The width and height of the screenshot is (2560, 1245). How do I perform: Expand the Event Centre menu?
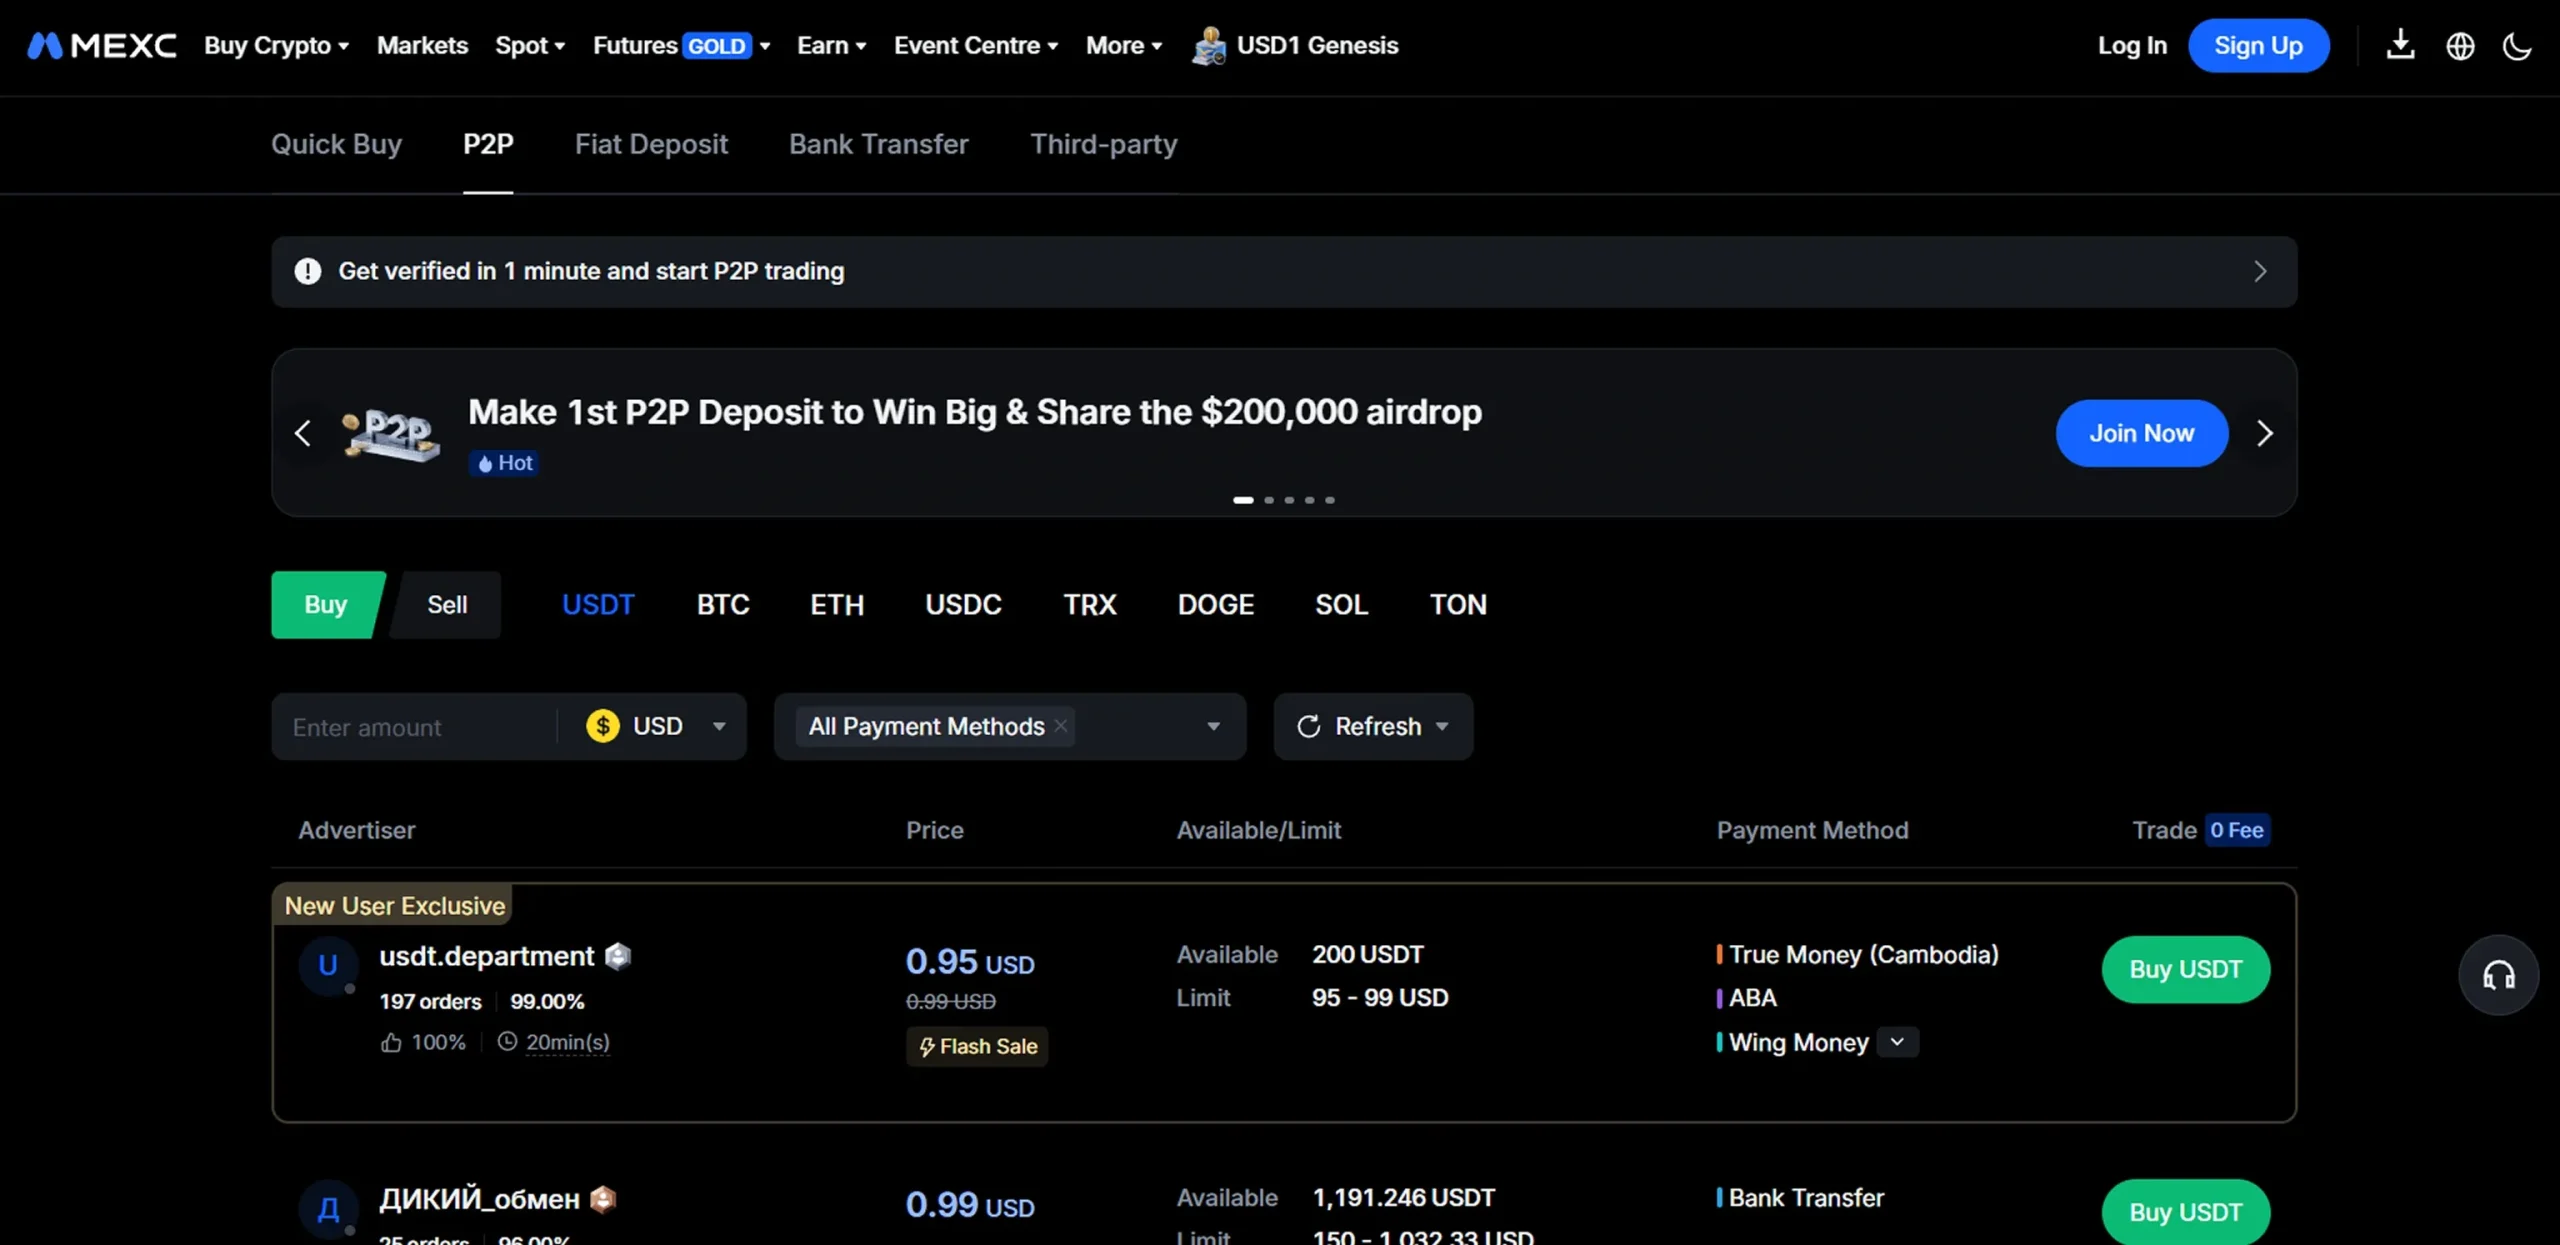point(976,46)
